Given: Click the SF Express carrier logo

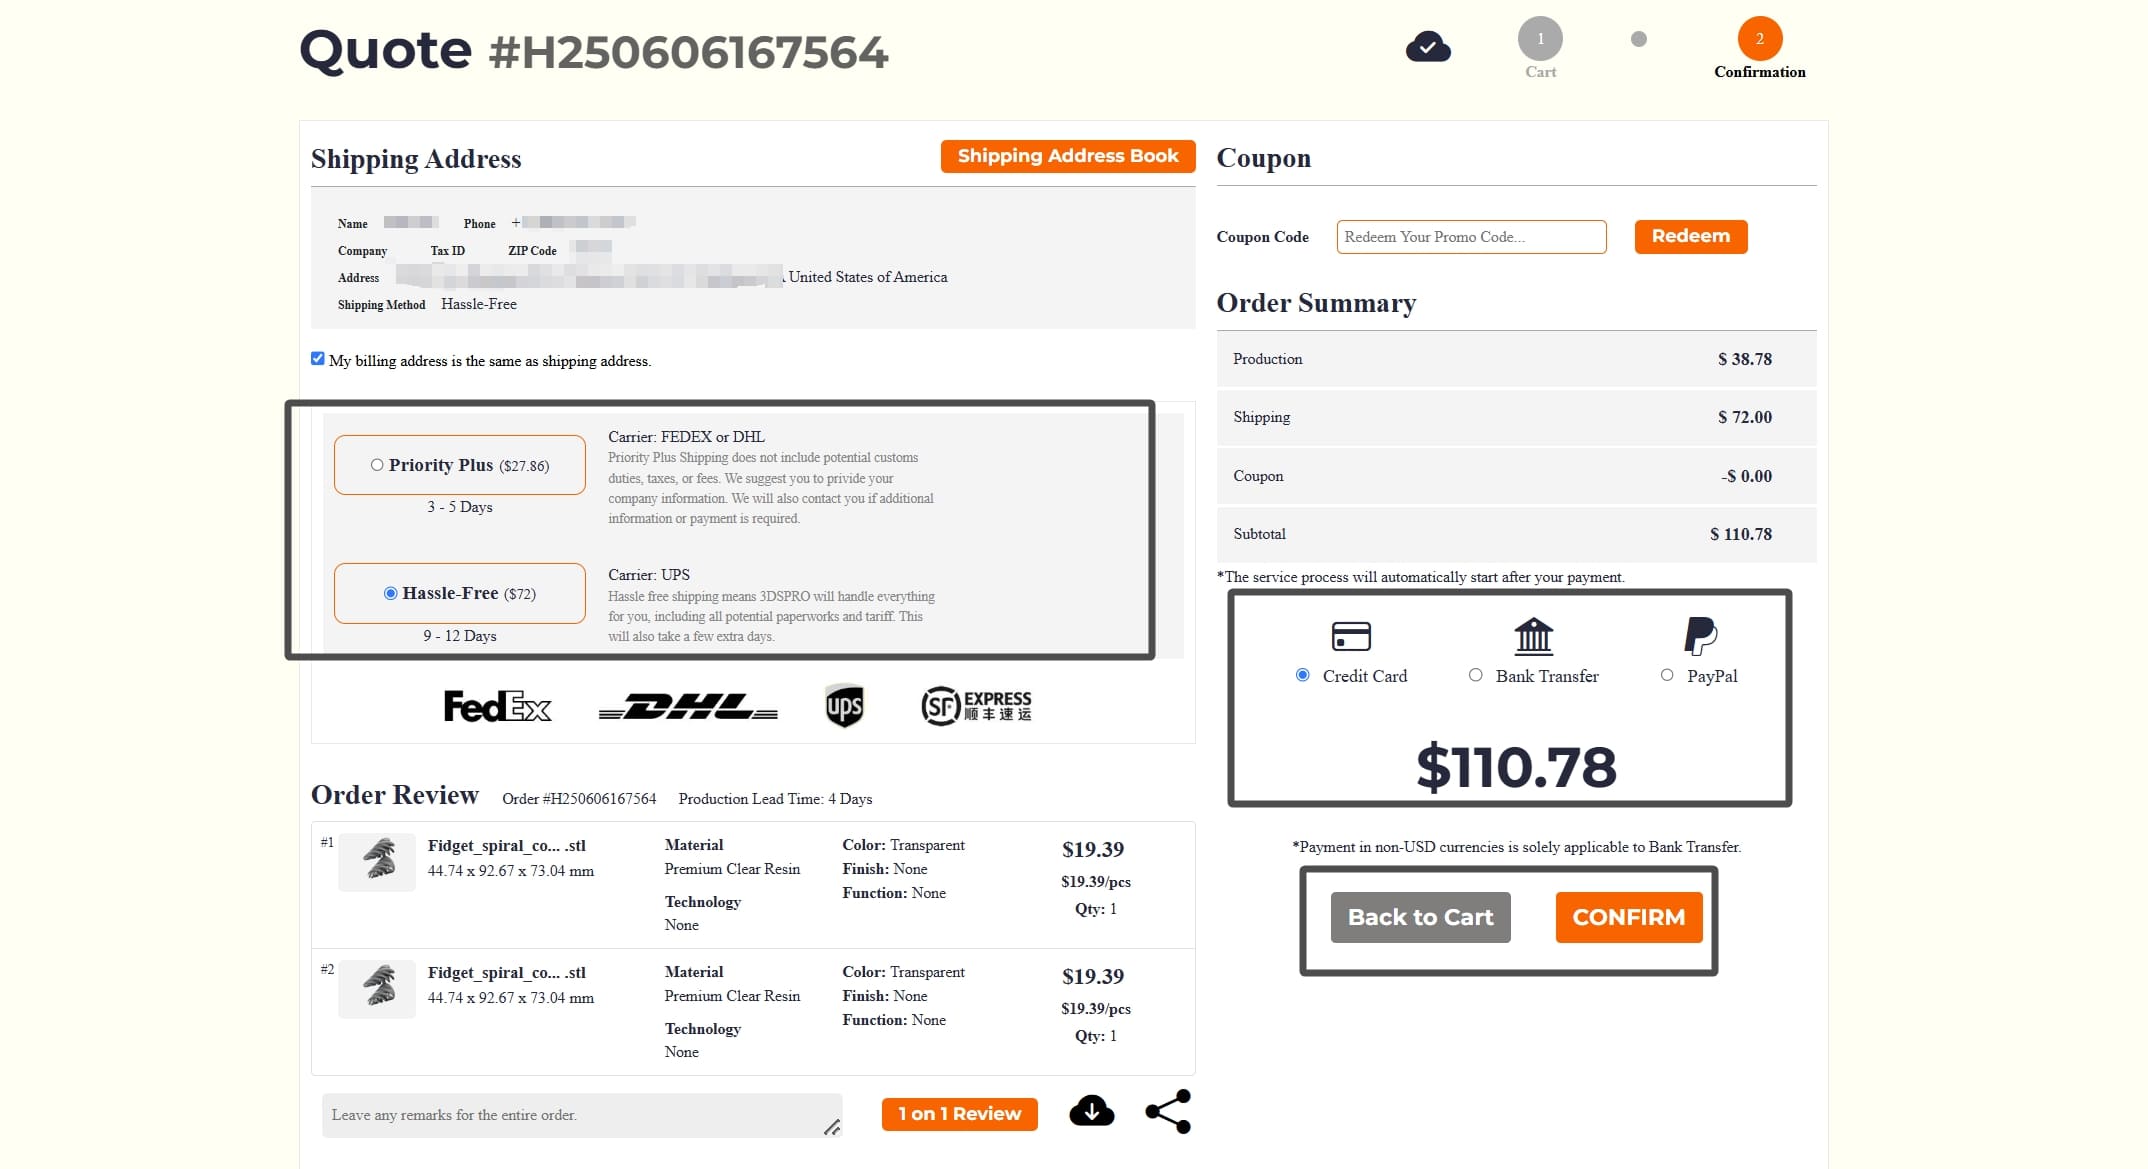Looking at the screenshot, I should click(975, 706).
